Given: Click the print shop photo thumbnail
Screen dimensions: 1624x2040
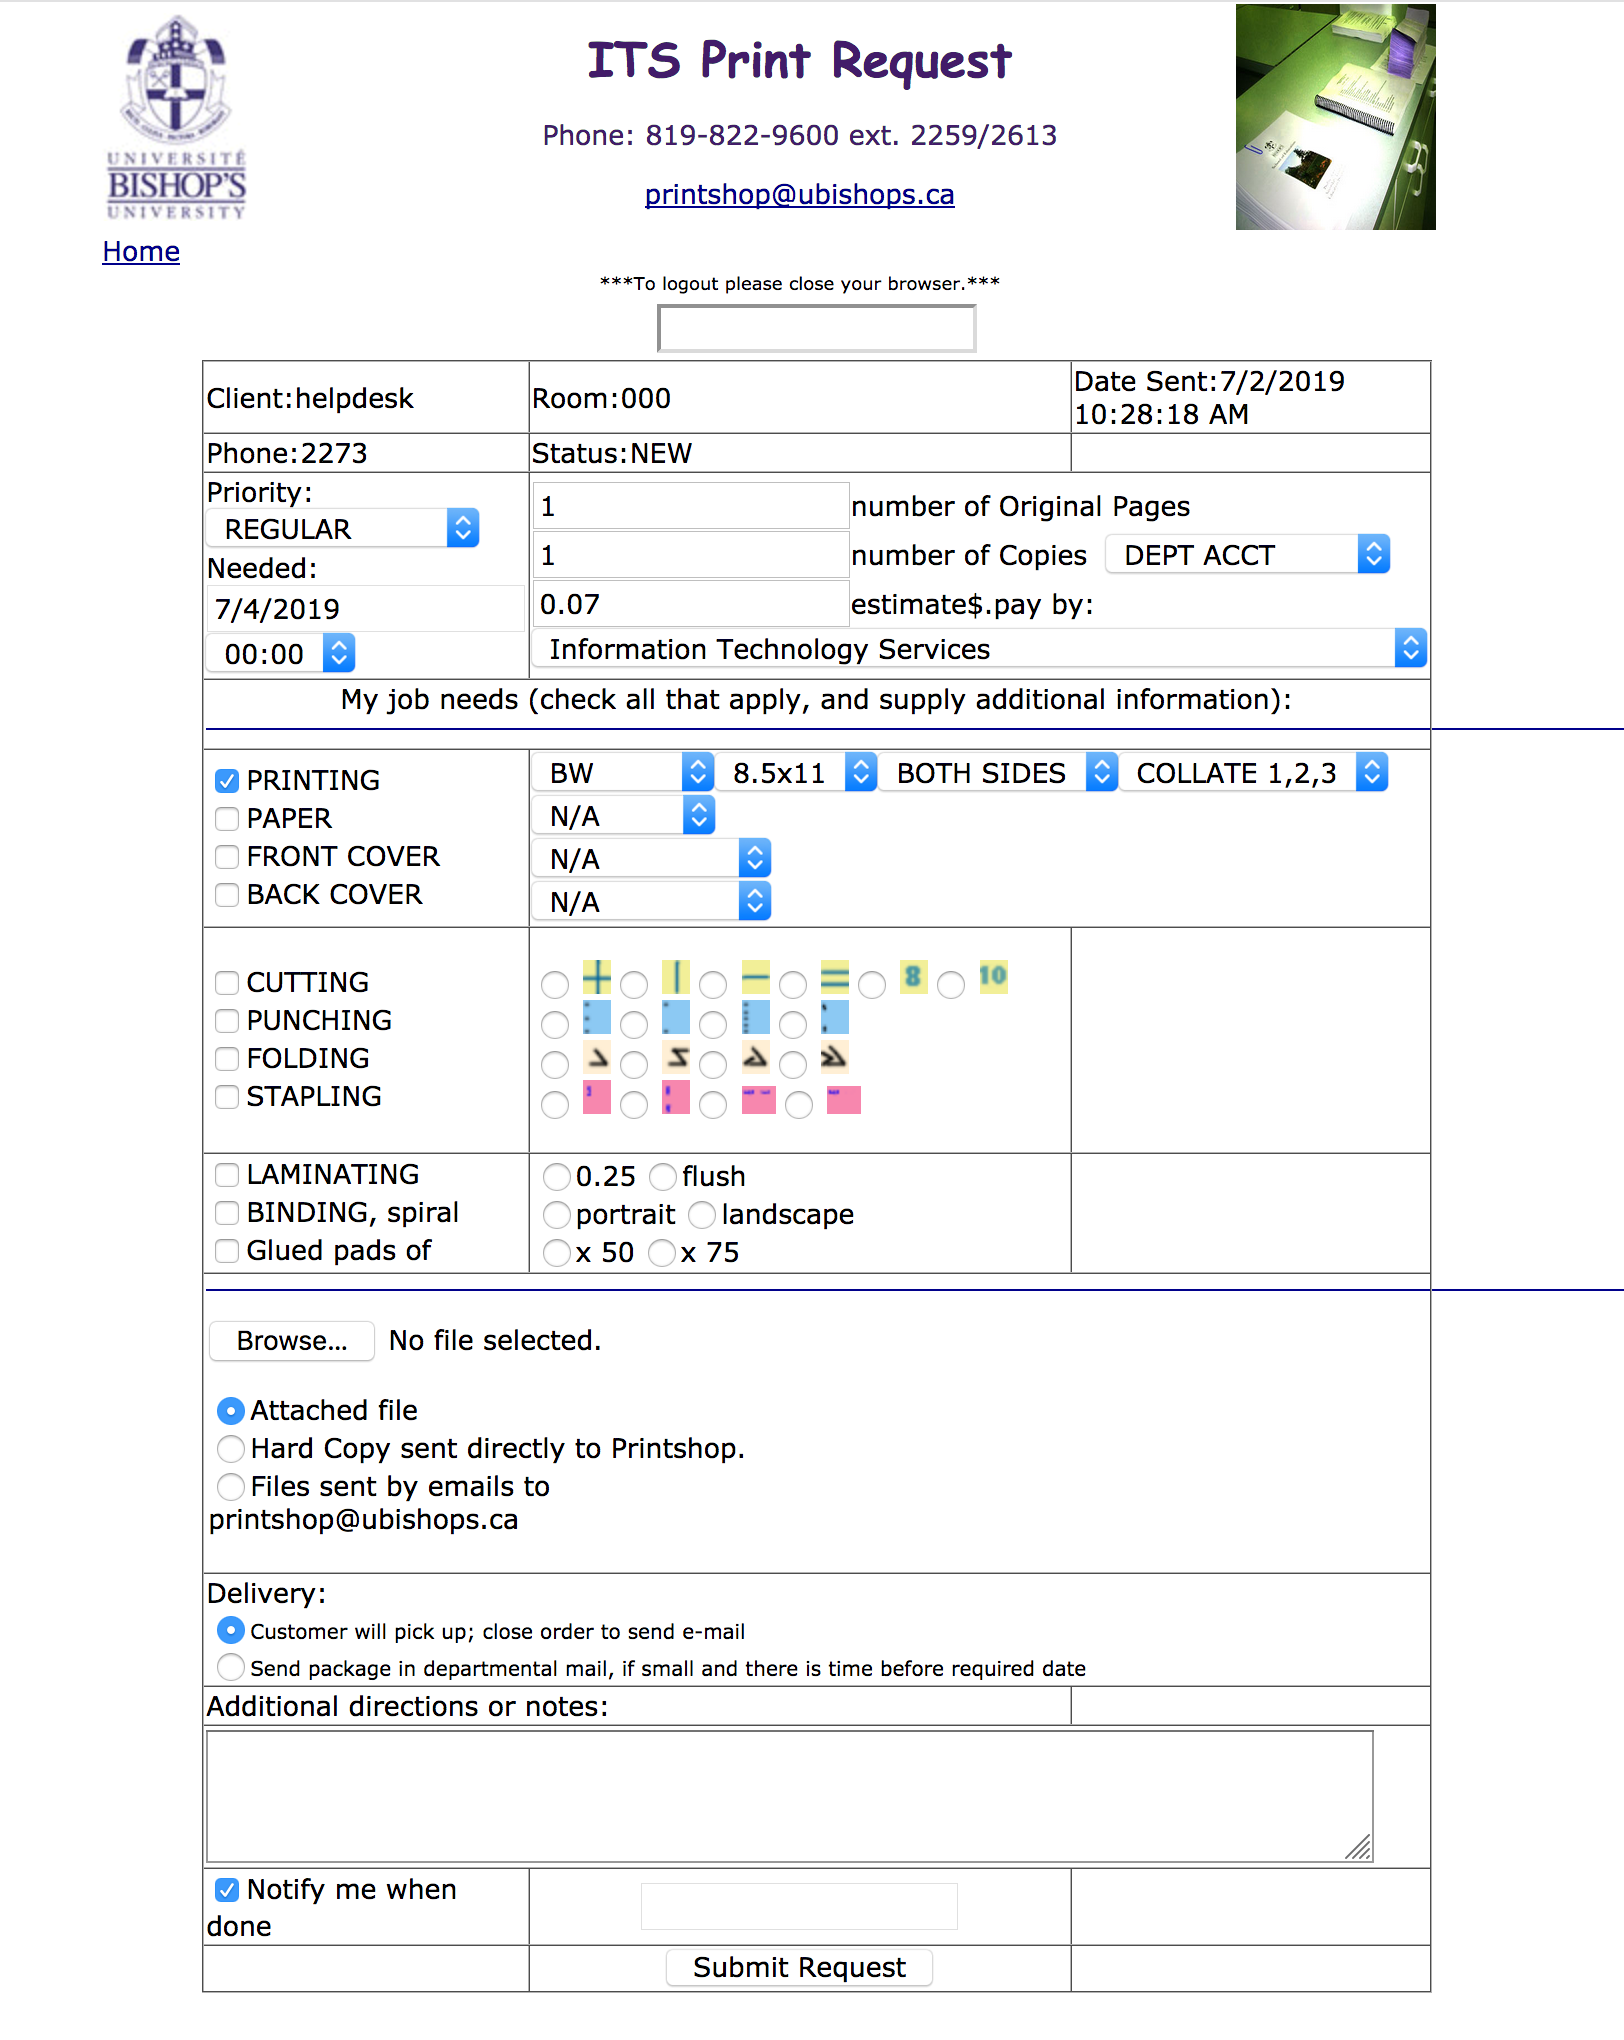Looking at the screenshot, I should pyautogui.click(x=1335, y=117).
